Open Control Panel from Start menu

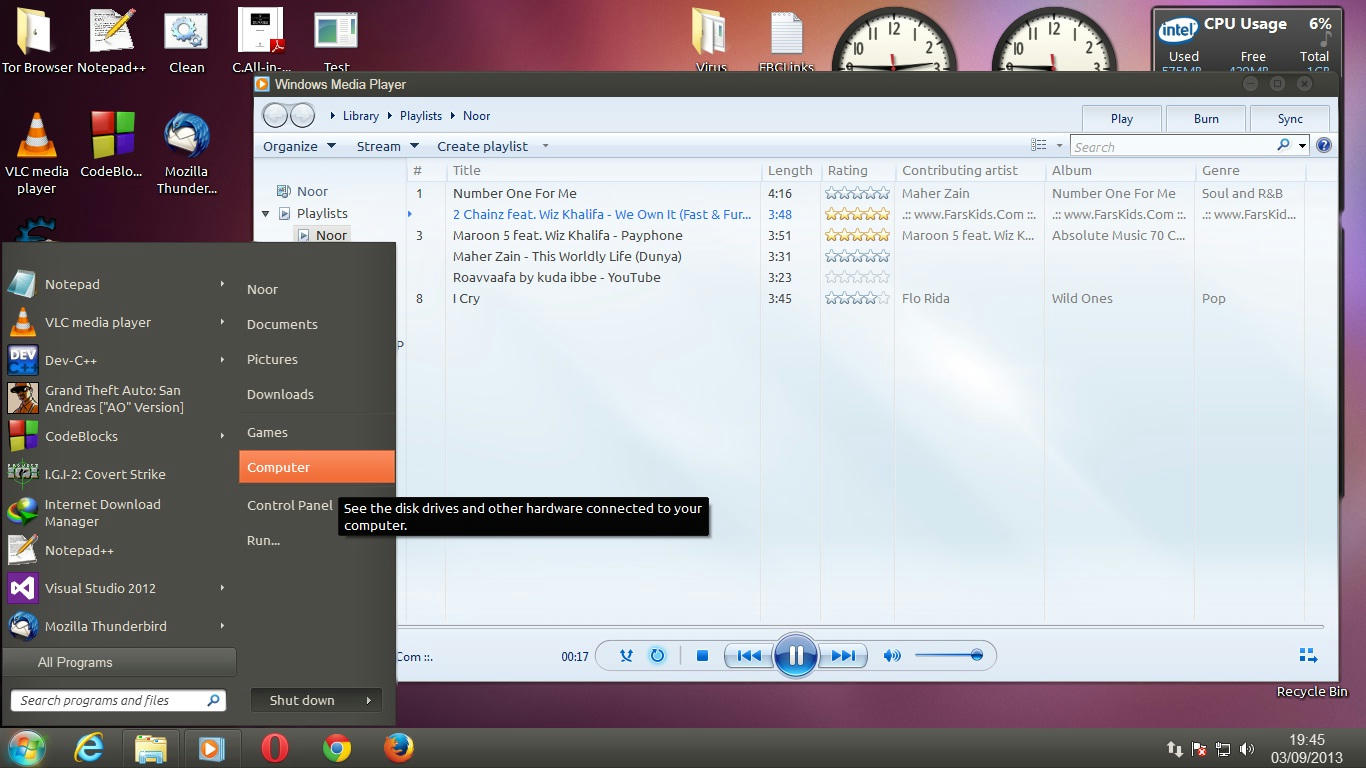290,505
